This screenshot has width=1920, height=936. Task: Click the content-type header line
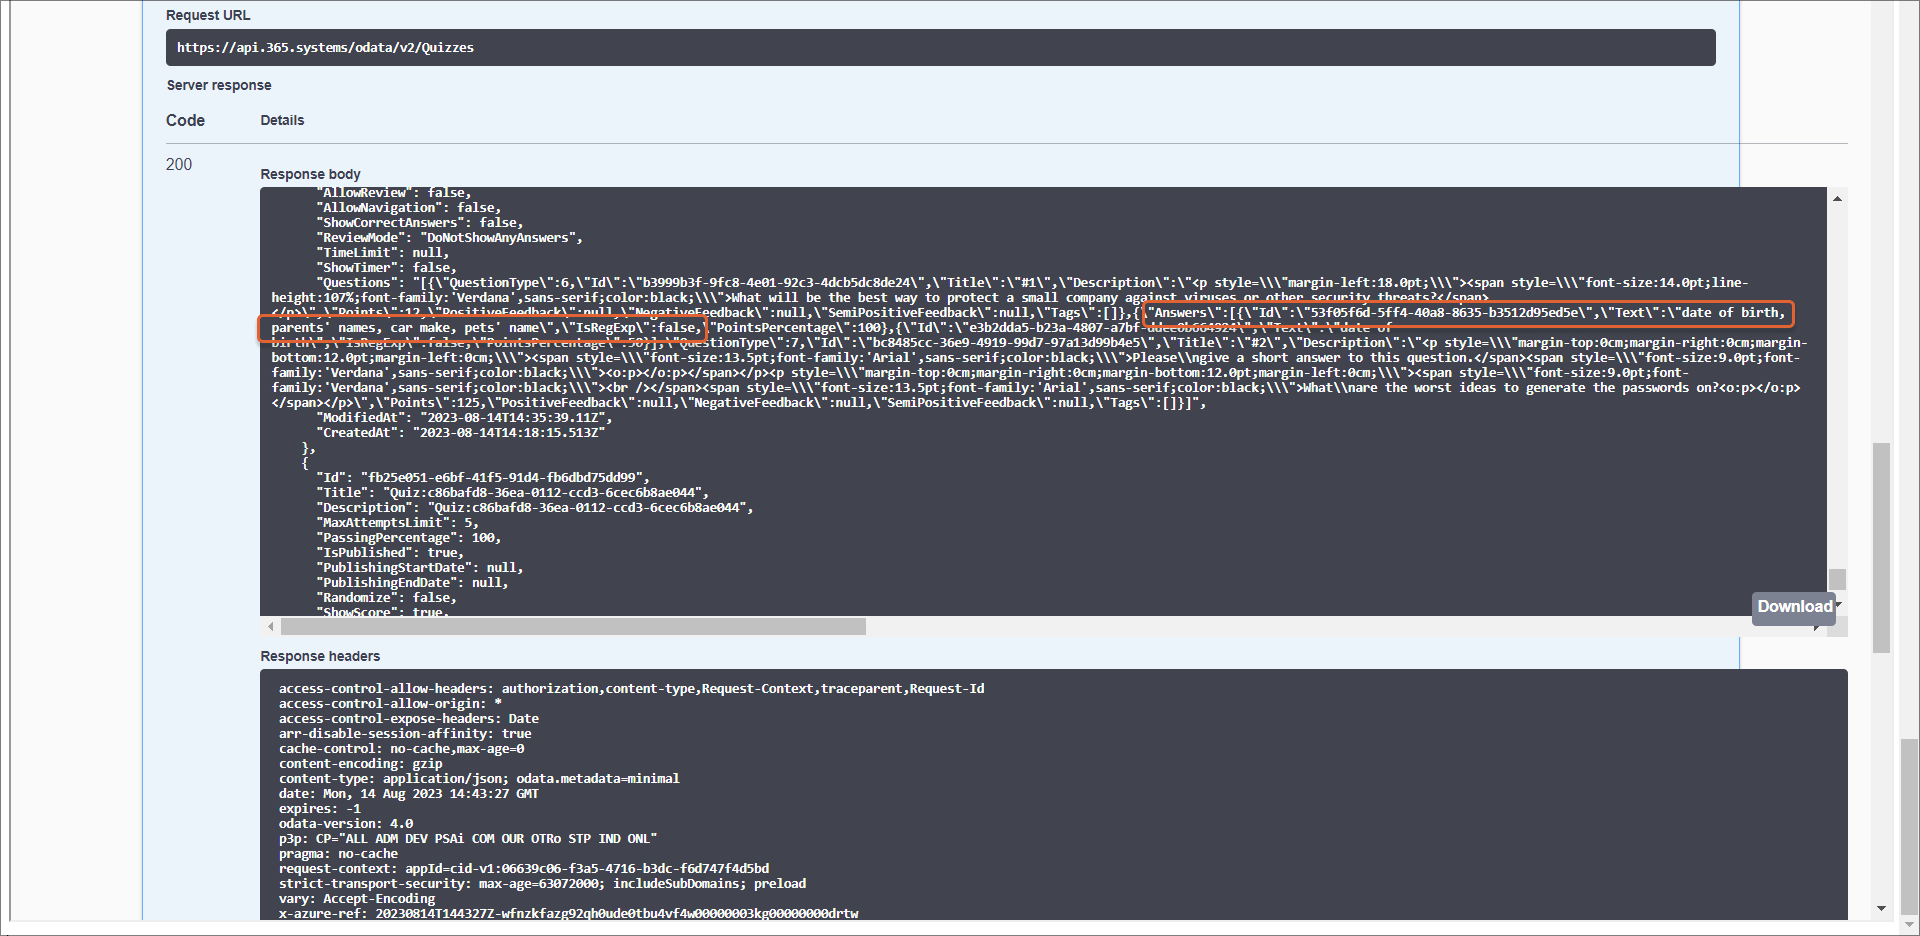(x=479, y=779)
